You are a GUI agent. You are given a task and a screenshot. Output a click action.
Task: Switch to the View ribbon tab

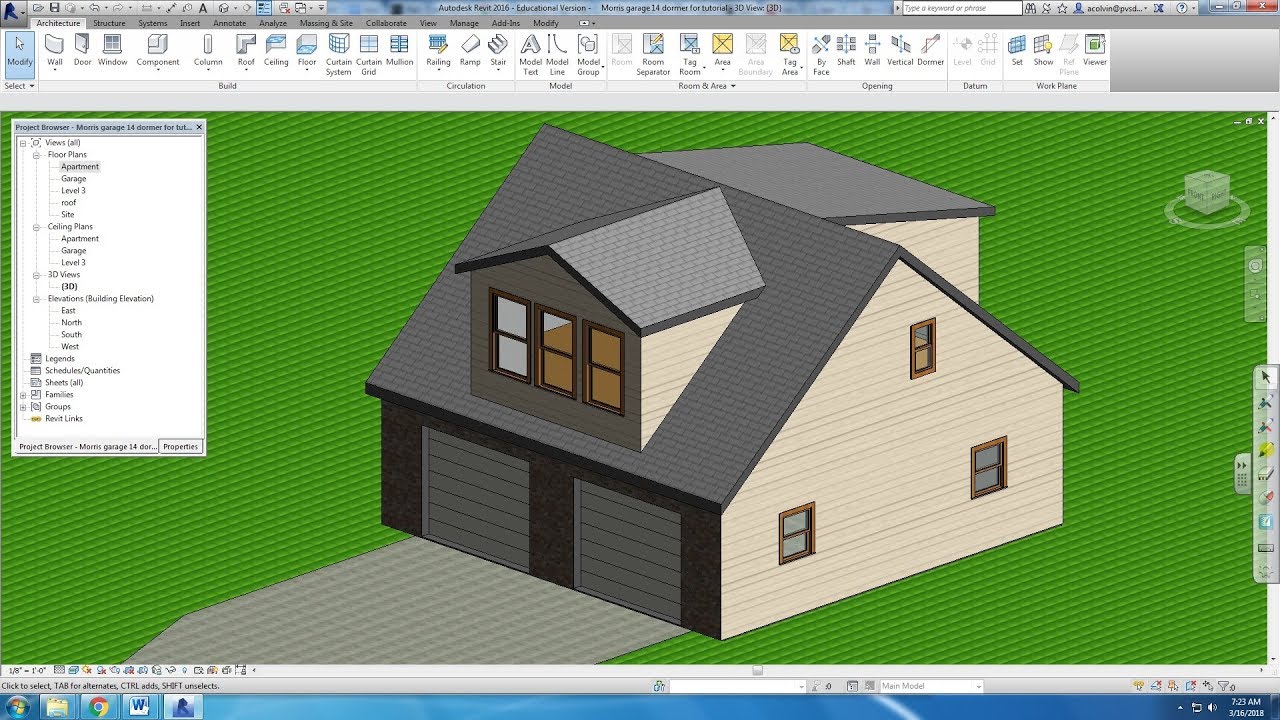[x=428, y=23]
